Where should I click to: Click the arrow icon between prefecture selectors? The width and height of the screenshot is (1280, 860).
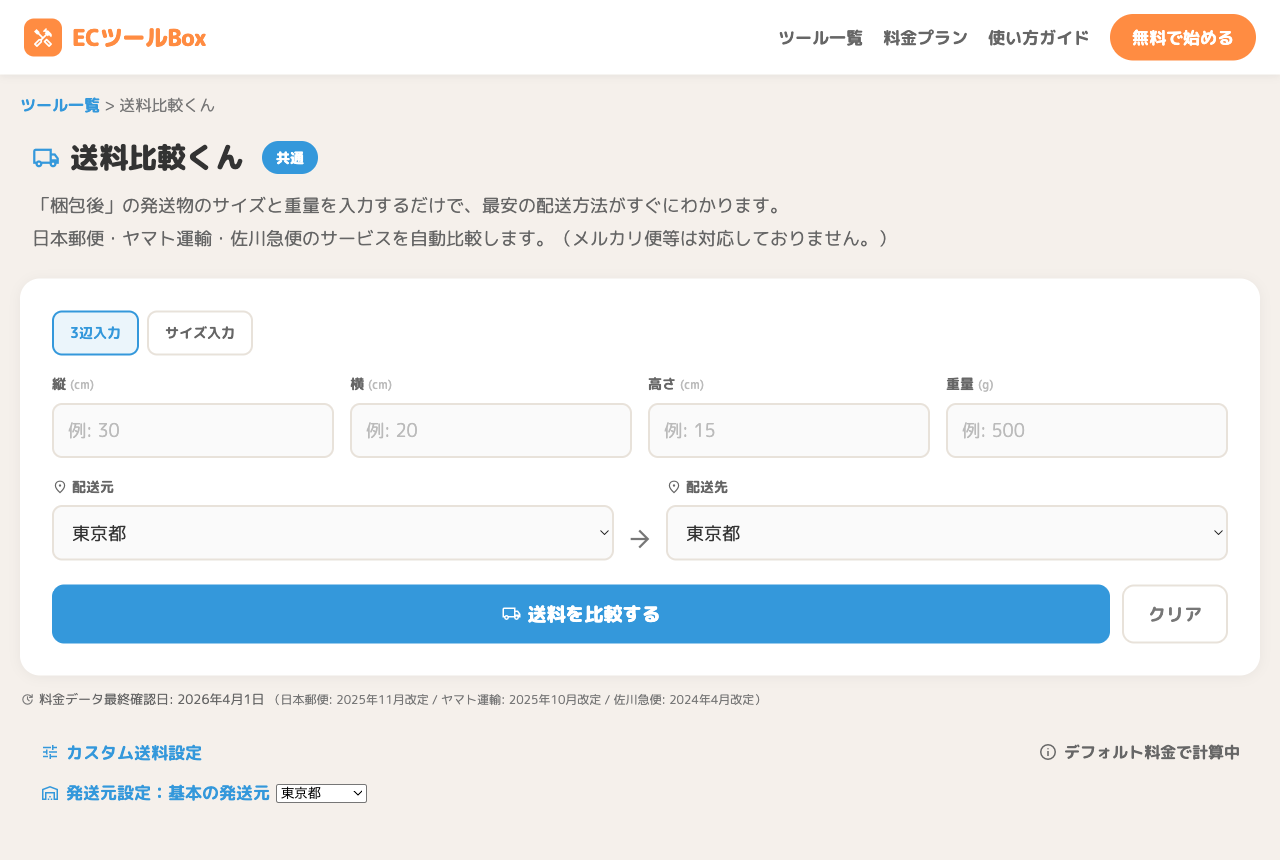pyautogui.click(x=640, y=539)
